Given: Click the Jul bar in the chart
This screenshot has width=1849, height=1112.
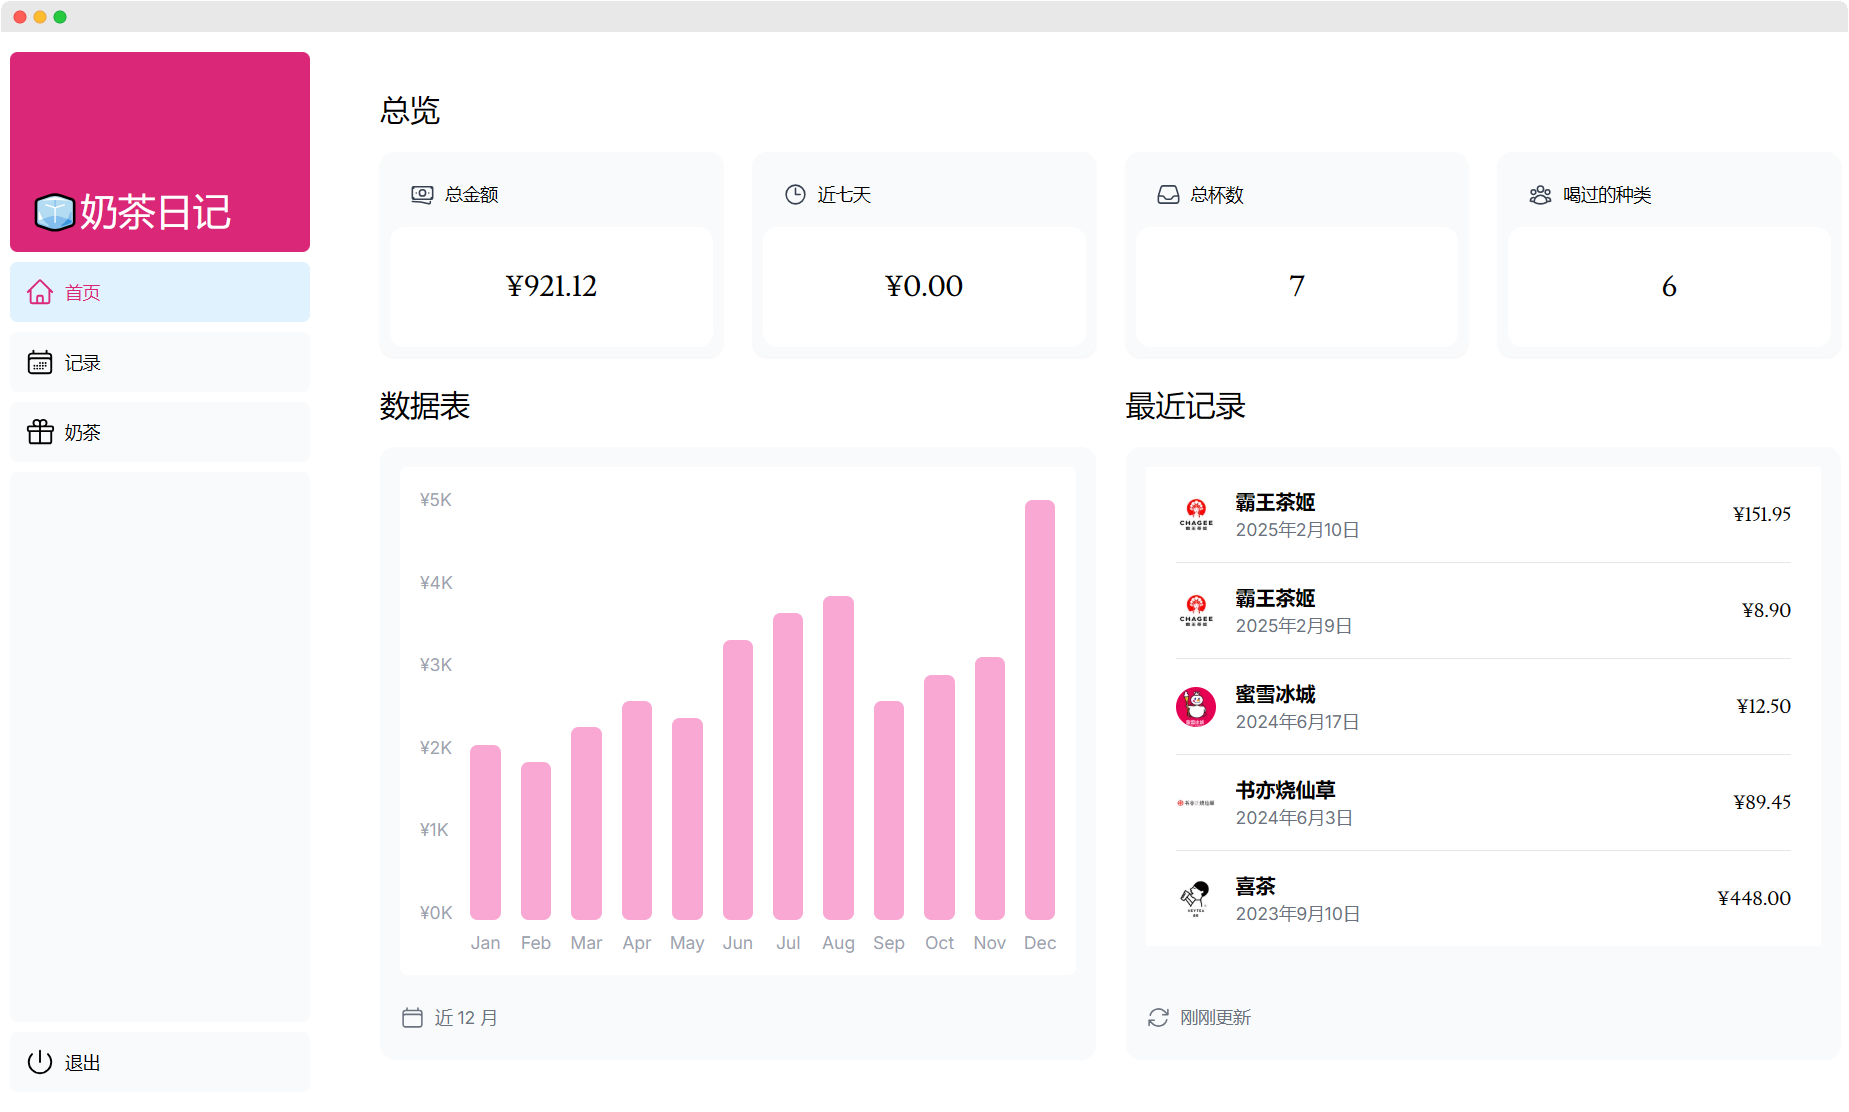Looking at the screenshot, I should point(788,766).
